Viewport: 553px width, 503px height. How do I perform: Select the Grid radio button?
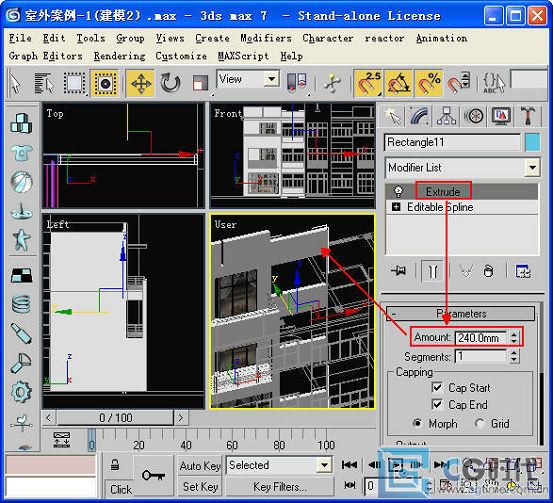coord(479,423)
